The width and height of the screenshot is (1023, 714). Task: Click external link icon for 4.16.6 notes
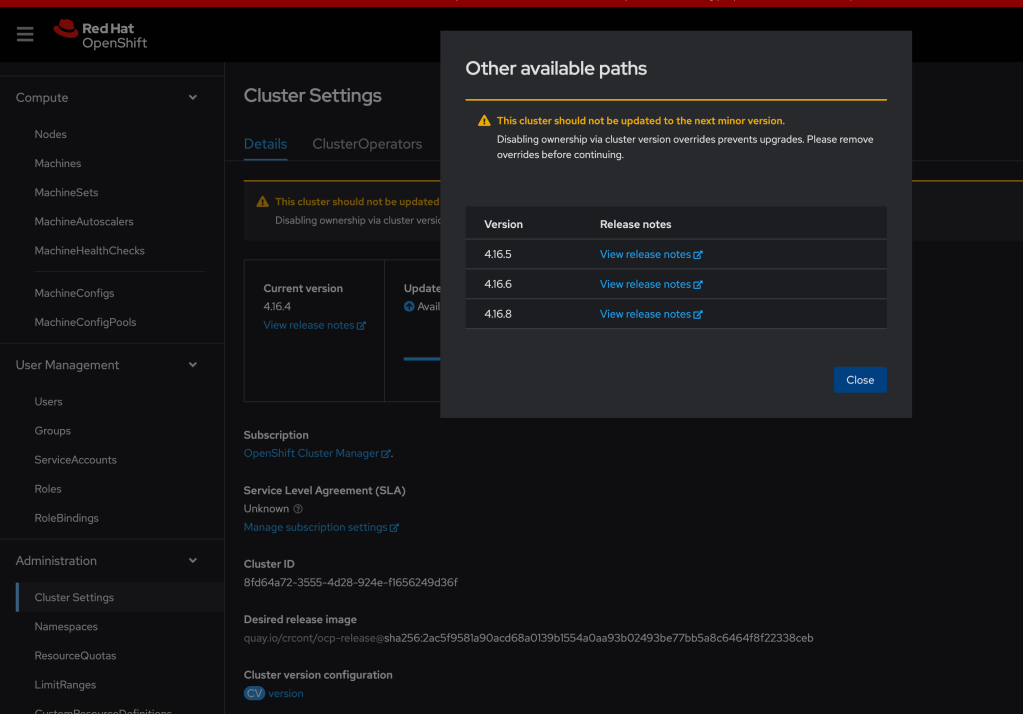698,285
